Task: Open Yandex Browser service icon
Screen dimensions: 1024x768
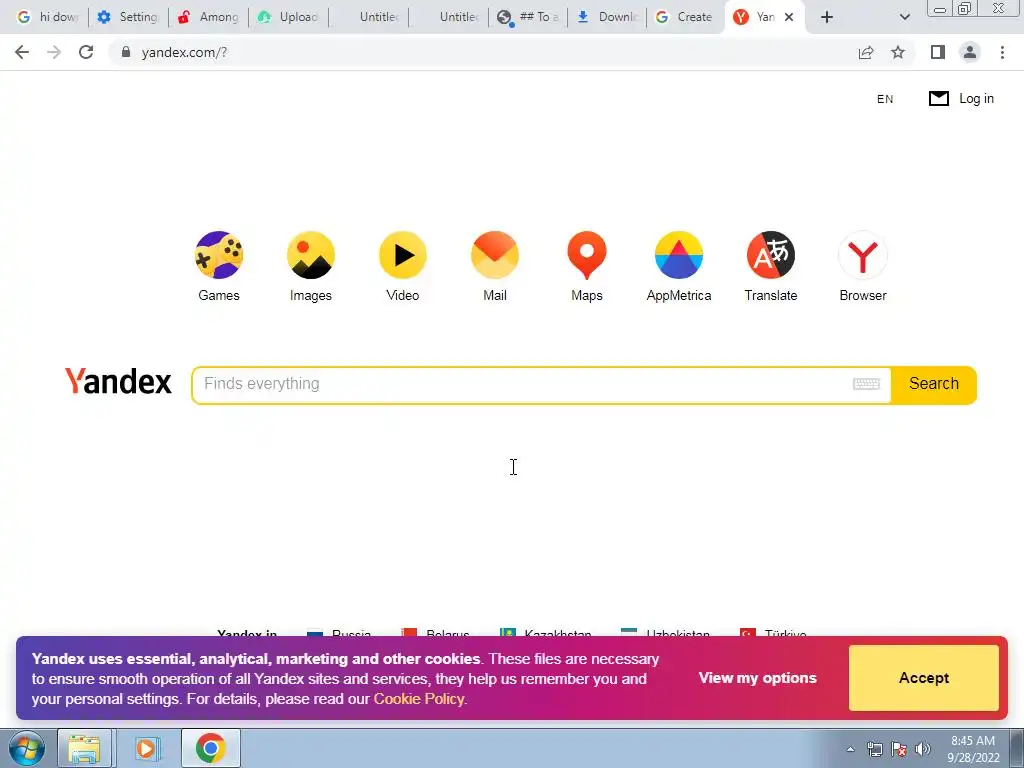Action: pos(863,255)
